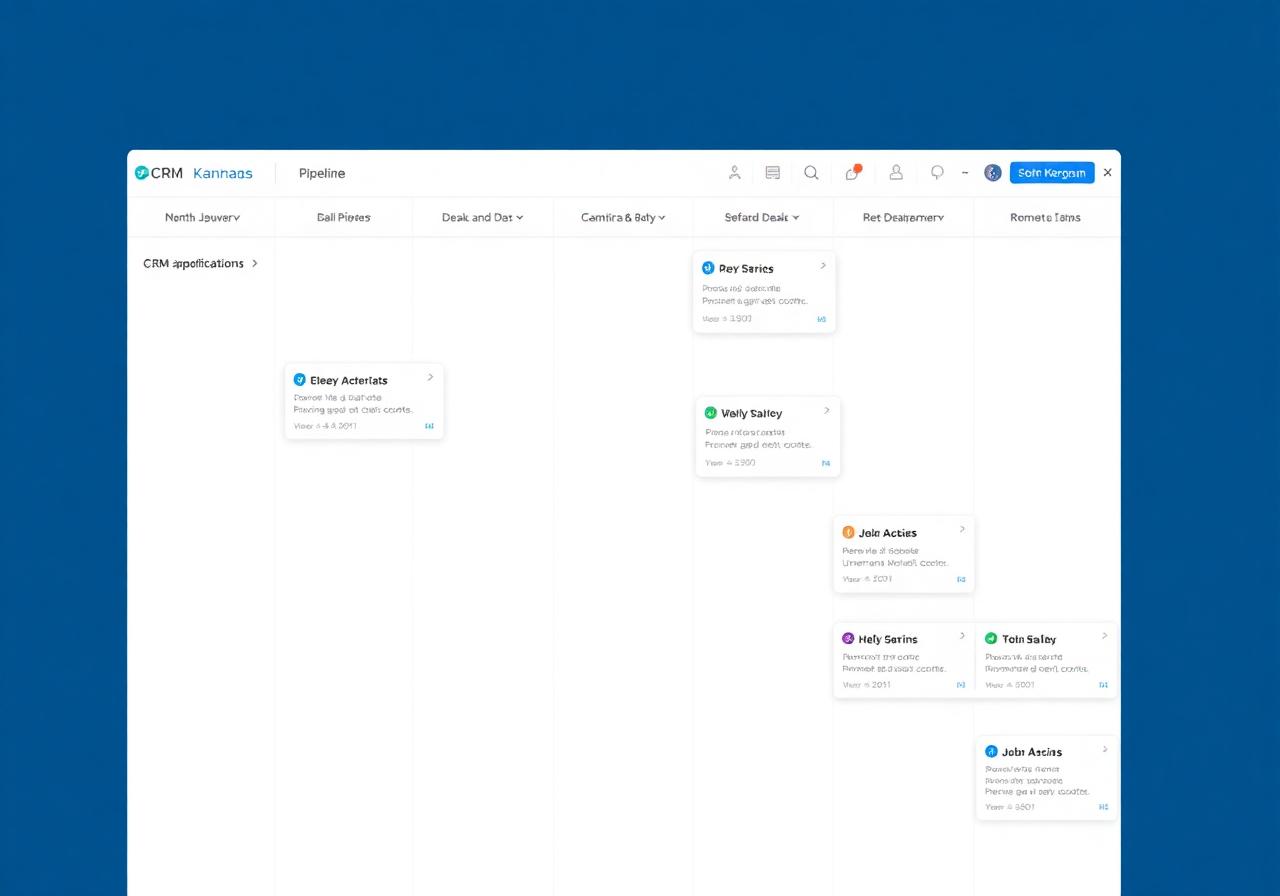Click the blue avatar on Eleey Acteriats card
The width and height of the screenshot is (1280, 896).
pos(299,380)
